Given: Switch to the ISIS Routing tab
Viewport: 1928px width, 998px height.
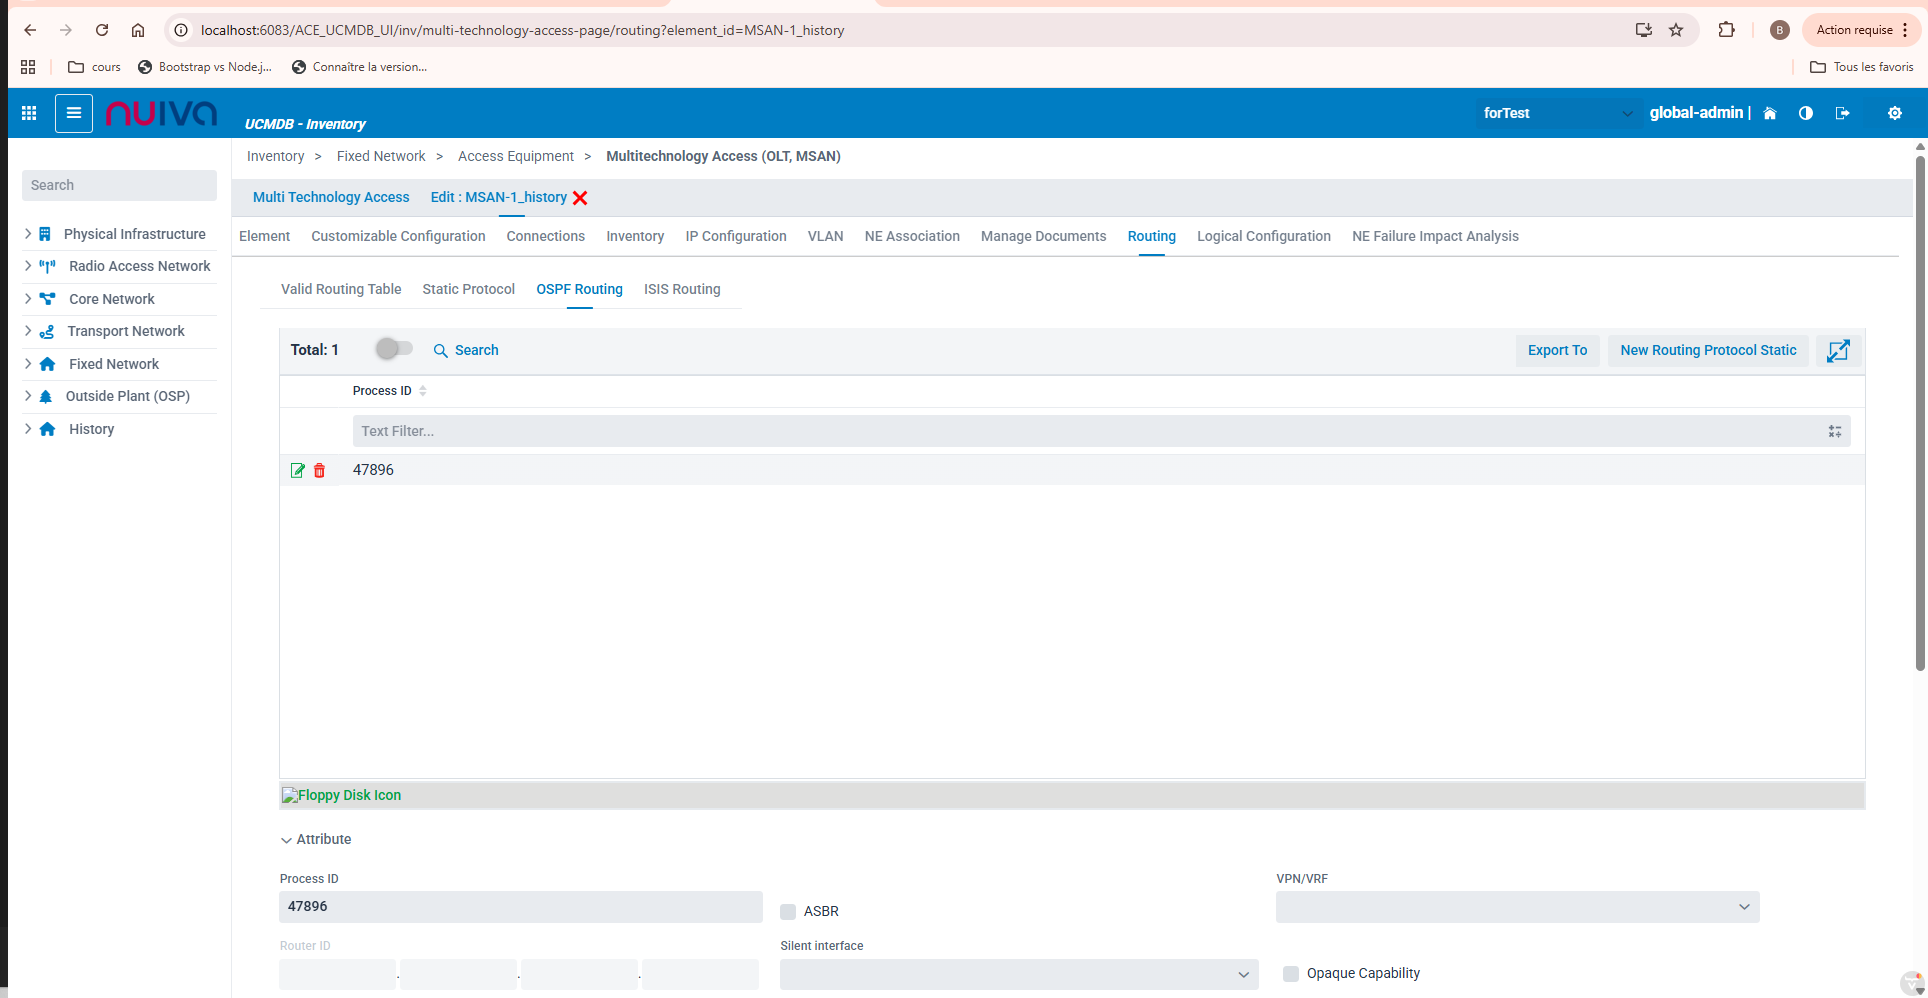Looking at the screenshot, I should point(681,289).
